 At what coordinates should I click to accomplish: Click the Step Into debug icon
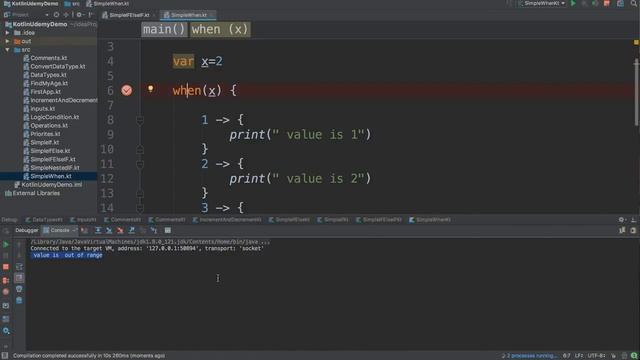click(109, 231)
